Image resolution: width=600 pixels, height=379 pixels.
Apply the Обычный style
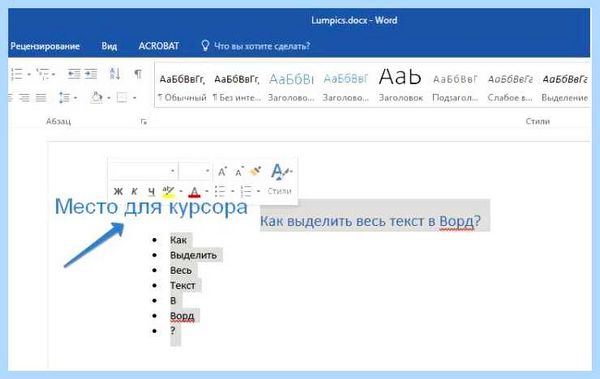point(182,87)
